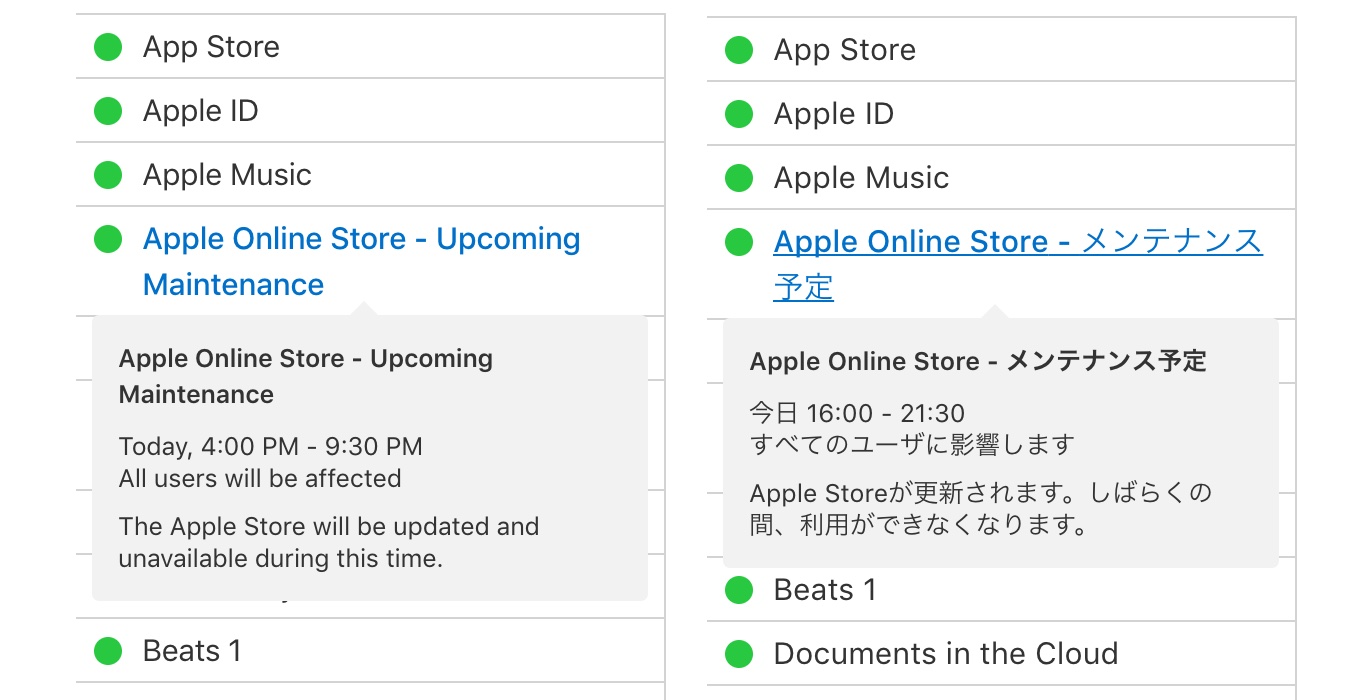Click the Apple Music status indicator in the English list

(x=108, y=175)
